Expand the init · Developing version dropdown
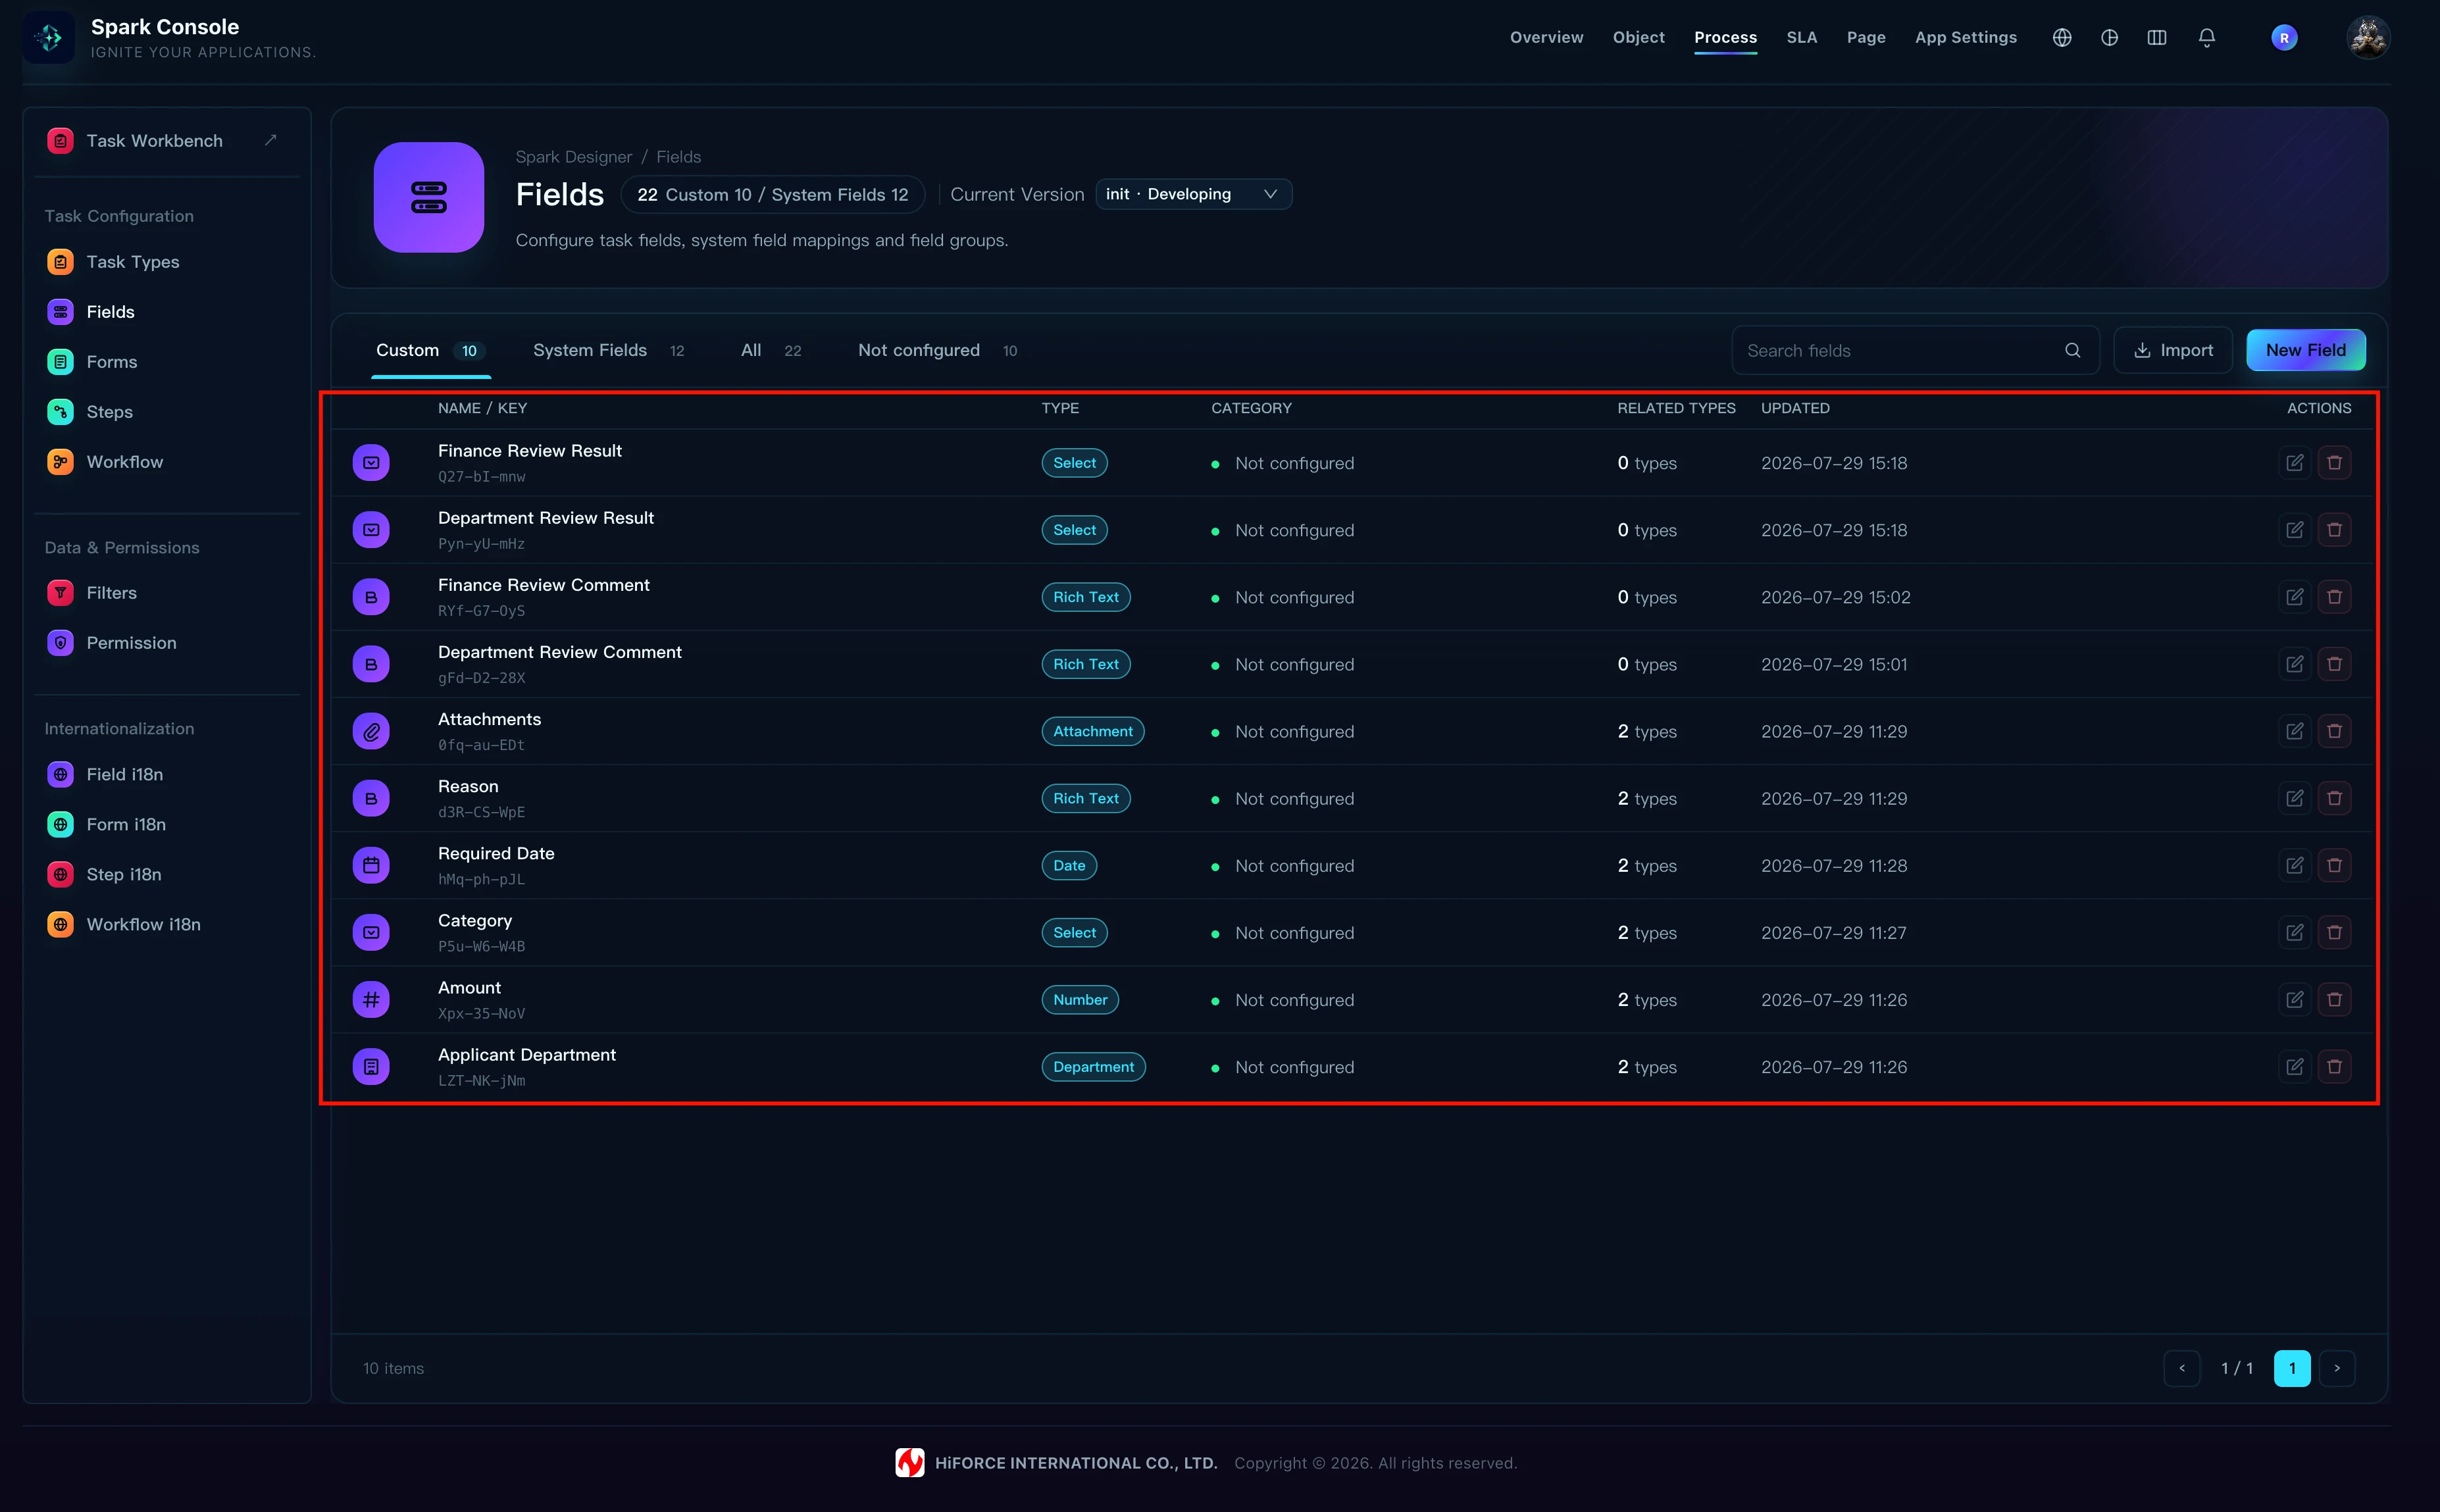 pyautogui.click(x=1193, y=194)
